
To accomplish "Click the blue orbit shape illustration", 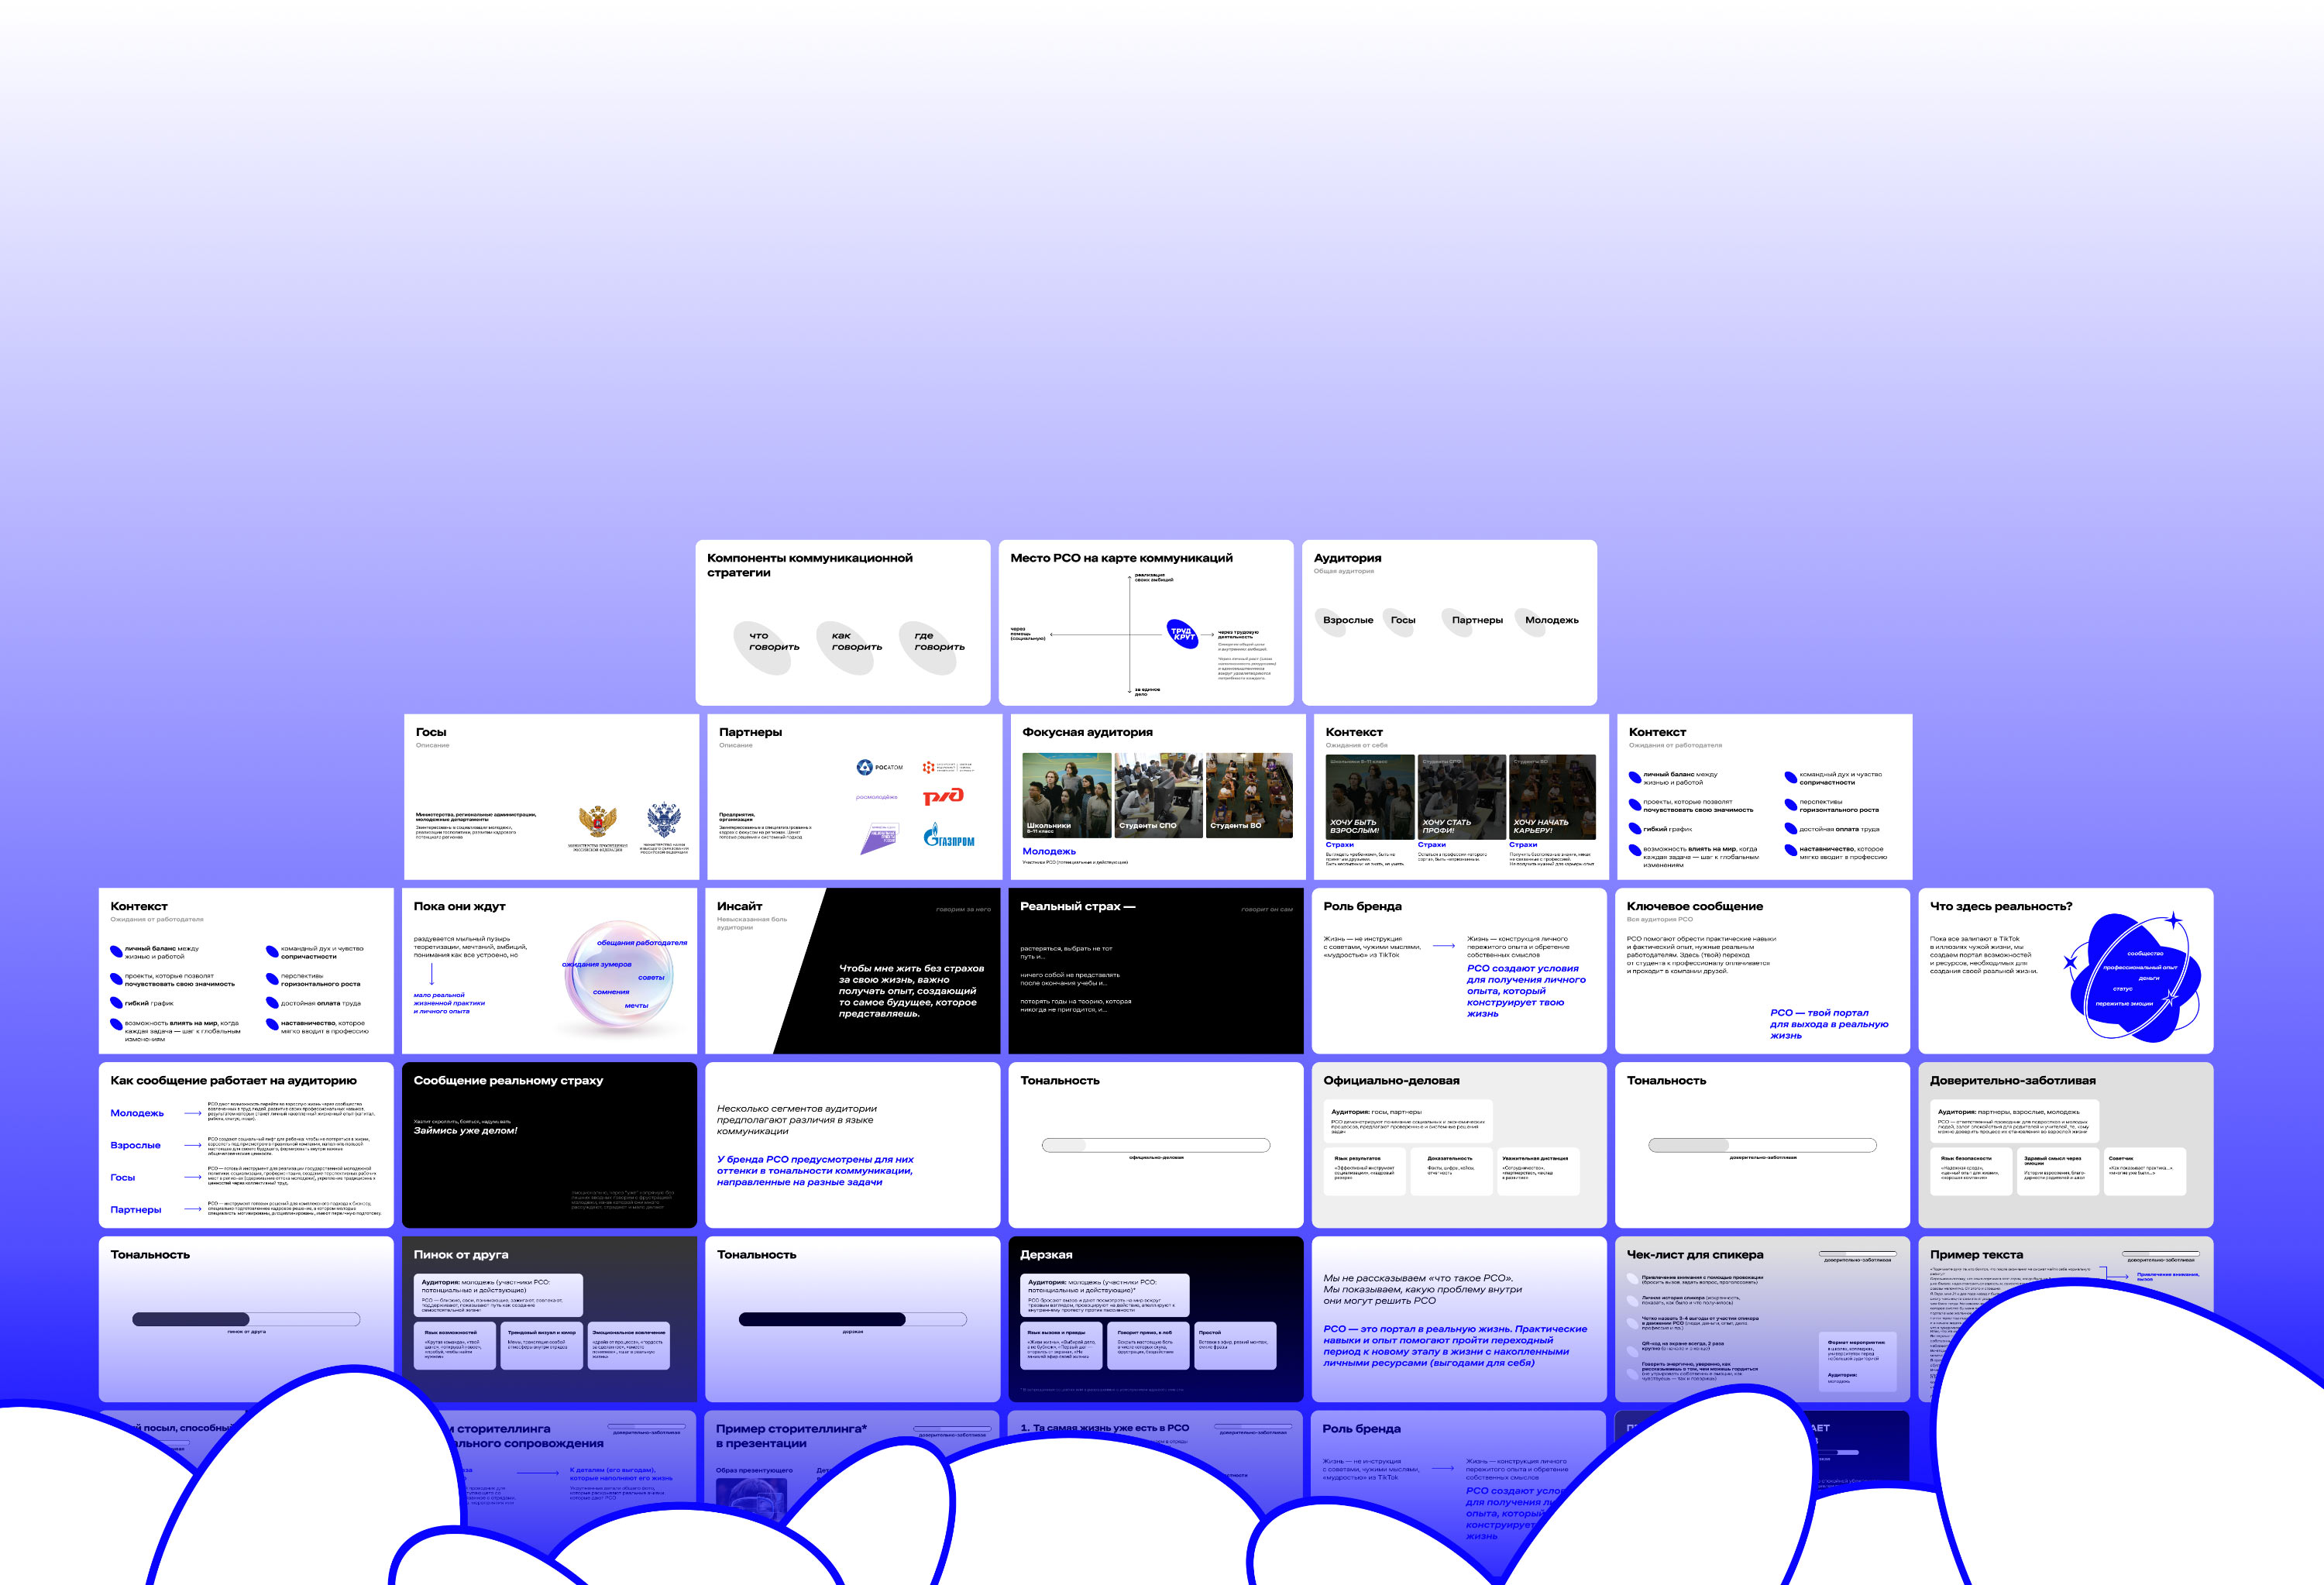I will [2134, 977].
